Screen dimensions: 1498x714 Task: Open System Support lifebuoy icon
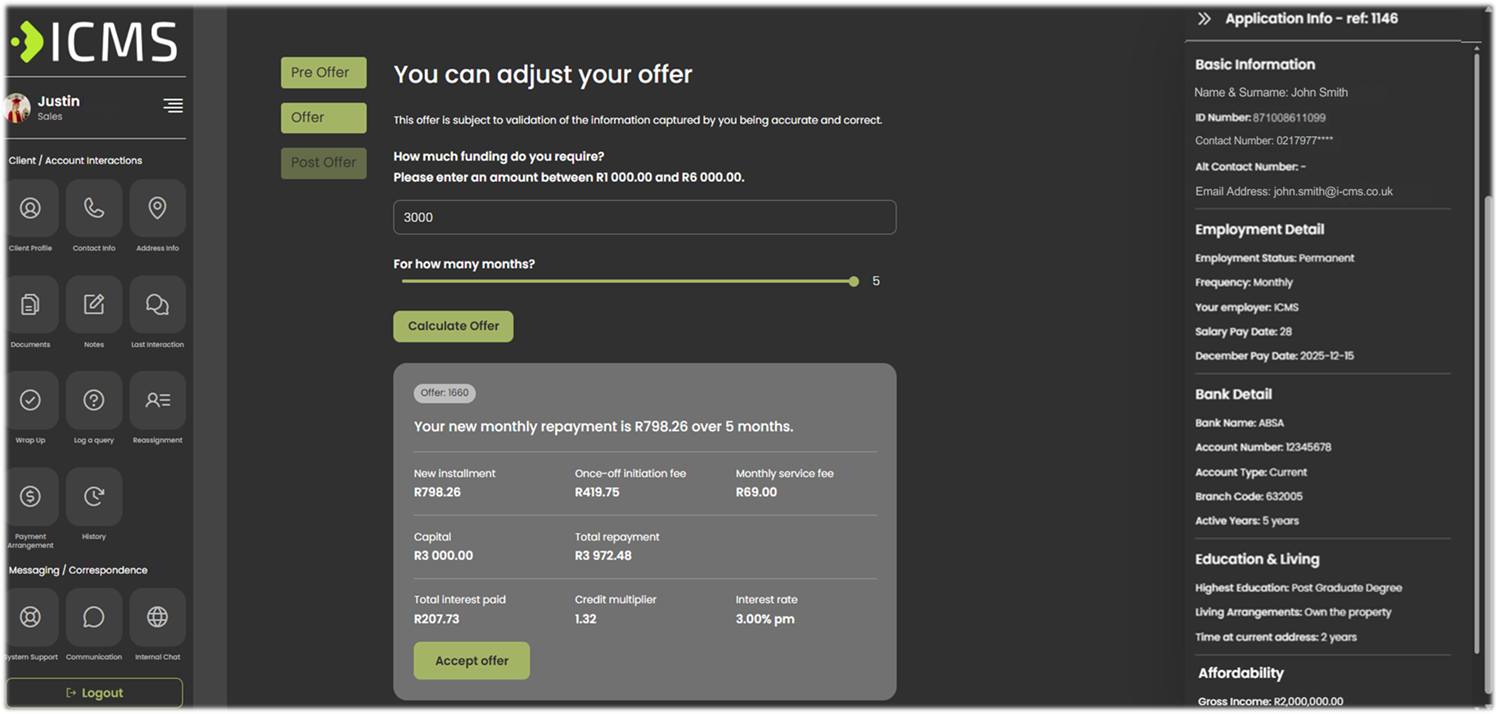coord(30,617)
